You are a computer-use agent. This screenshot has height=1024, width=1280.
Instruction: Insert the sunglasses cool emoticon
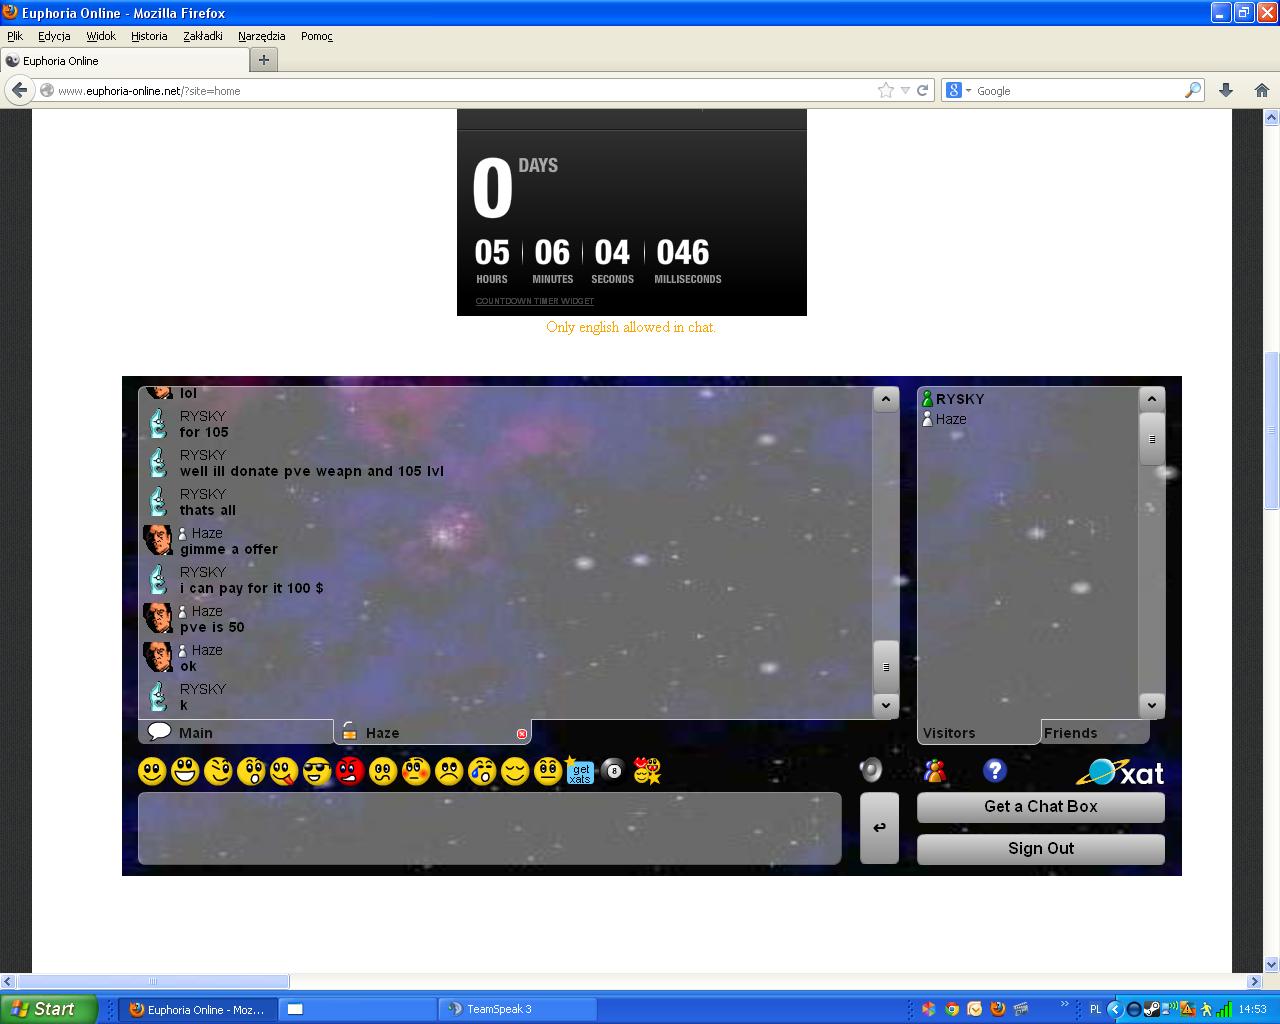pyautogui.click(x=317, y=771)
